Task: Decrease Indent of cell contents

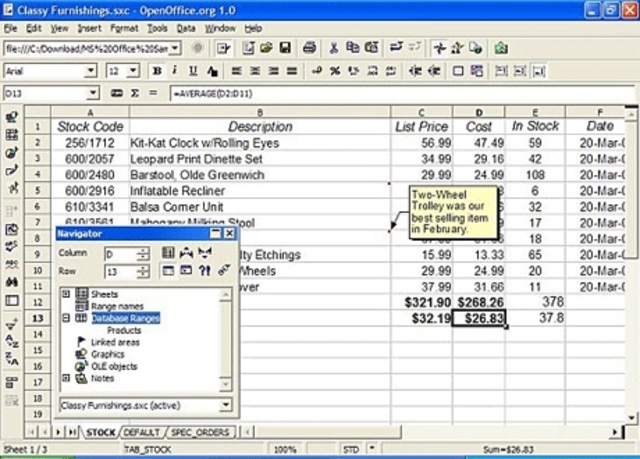Action: (415, 71)
